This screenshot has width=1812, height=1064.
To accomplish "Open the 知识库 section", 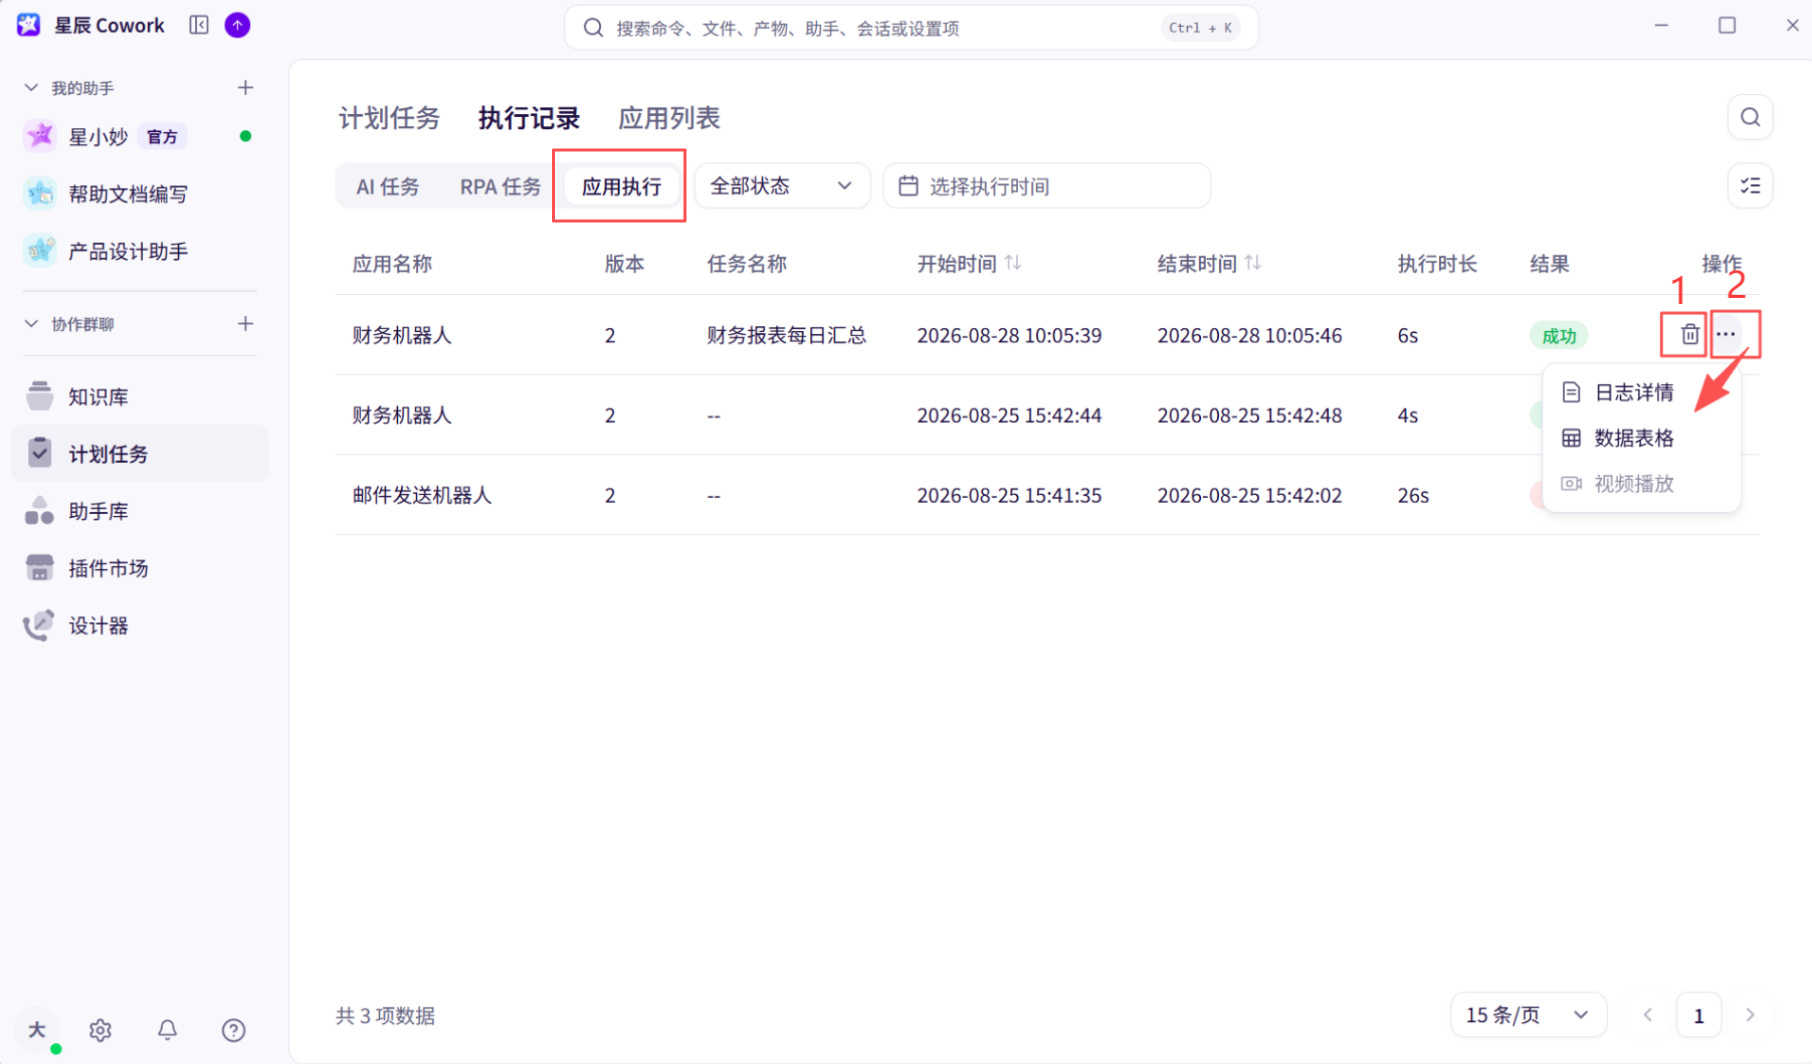I will pyautogui.click(x=140, y=397).
